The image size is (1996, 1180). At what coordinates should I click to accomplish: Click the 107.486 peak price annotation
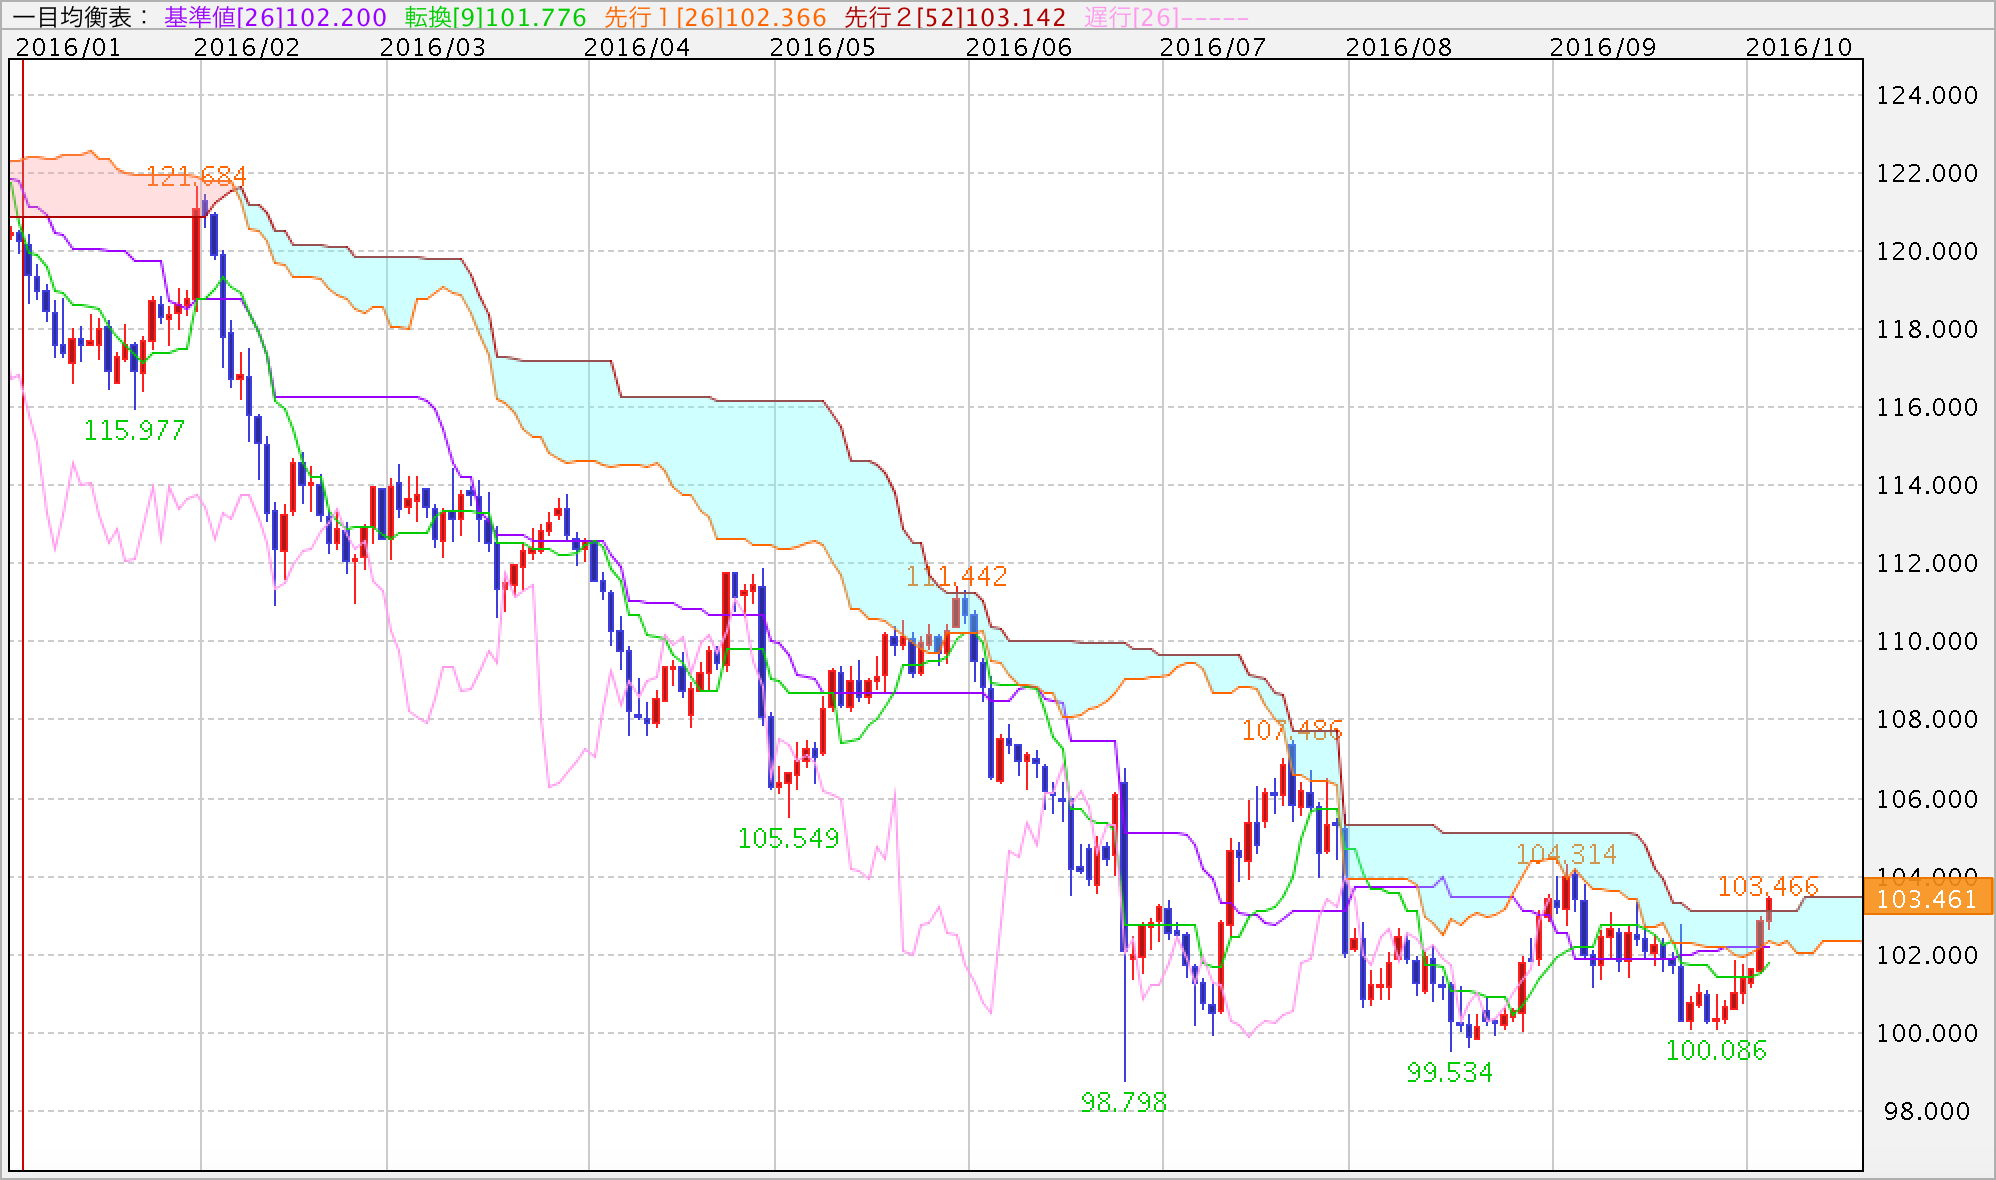coord(1291,730)
